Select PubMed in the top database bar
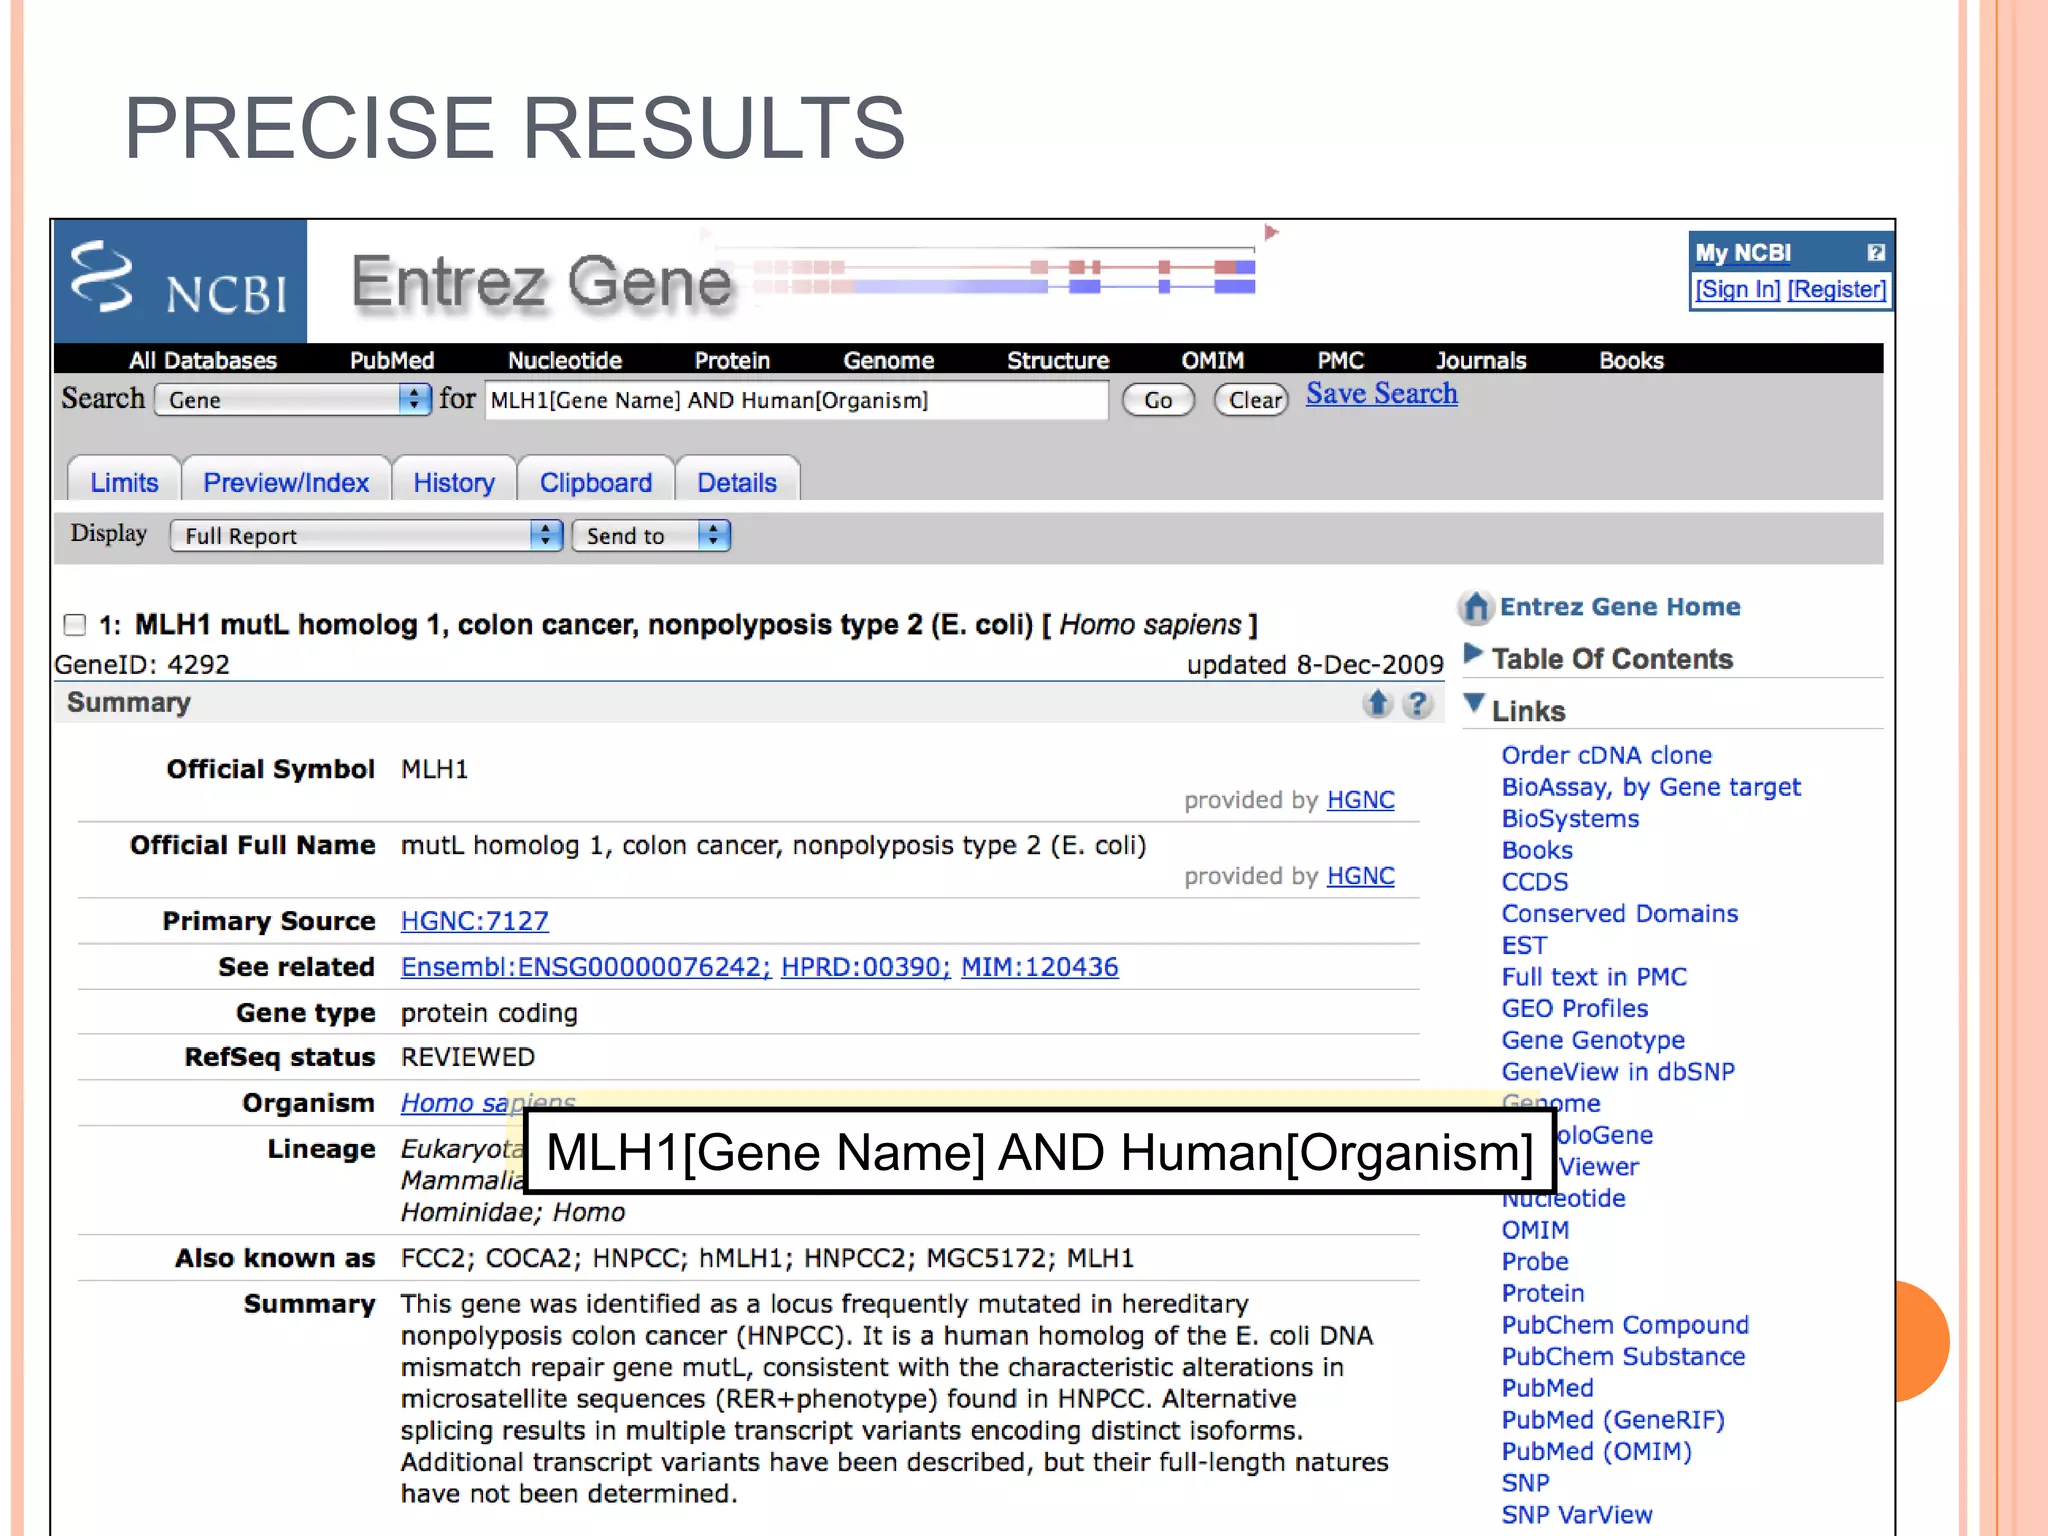This screenshot has width=2048, height=1536. click(x=392, y=360)
